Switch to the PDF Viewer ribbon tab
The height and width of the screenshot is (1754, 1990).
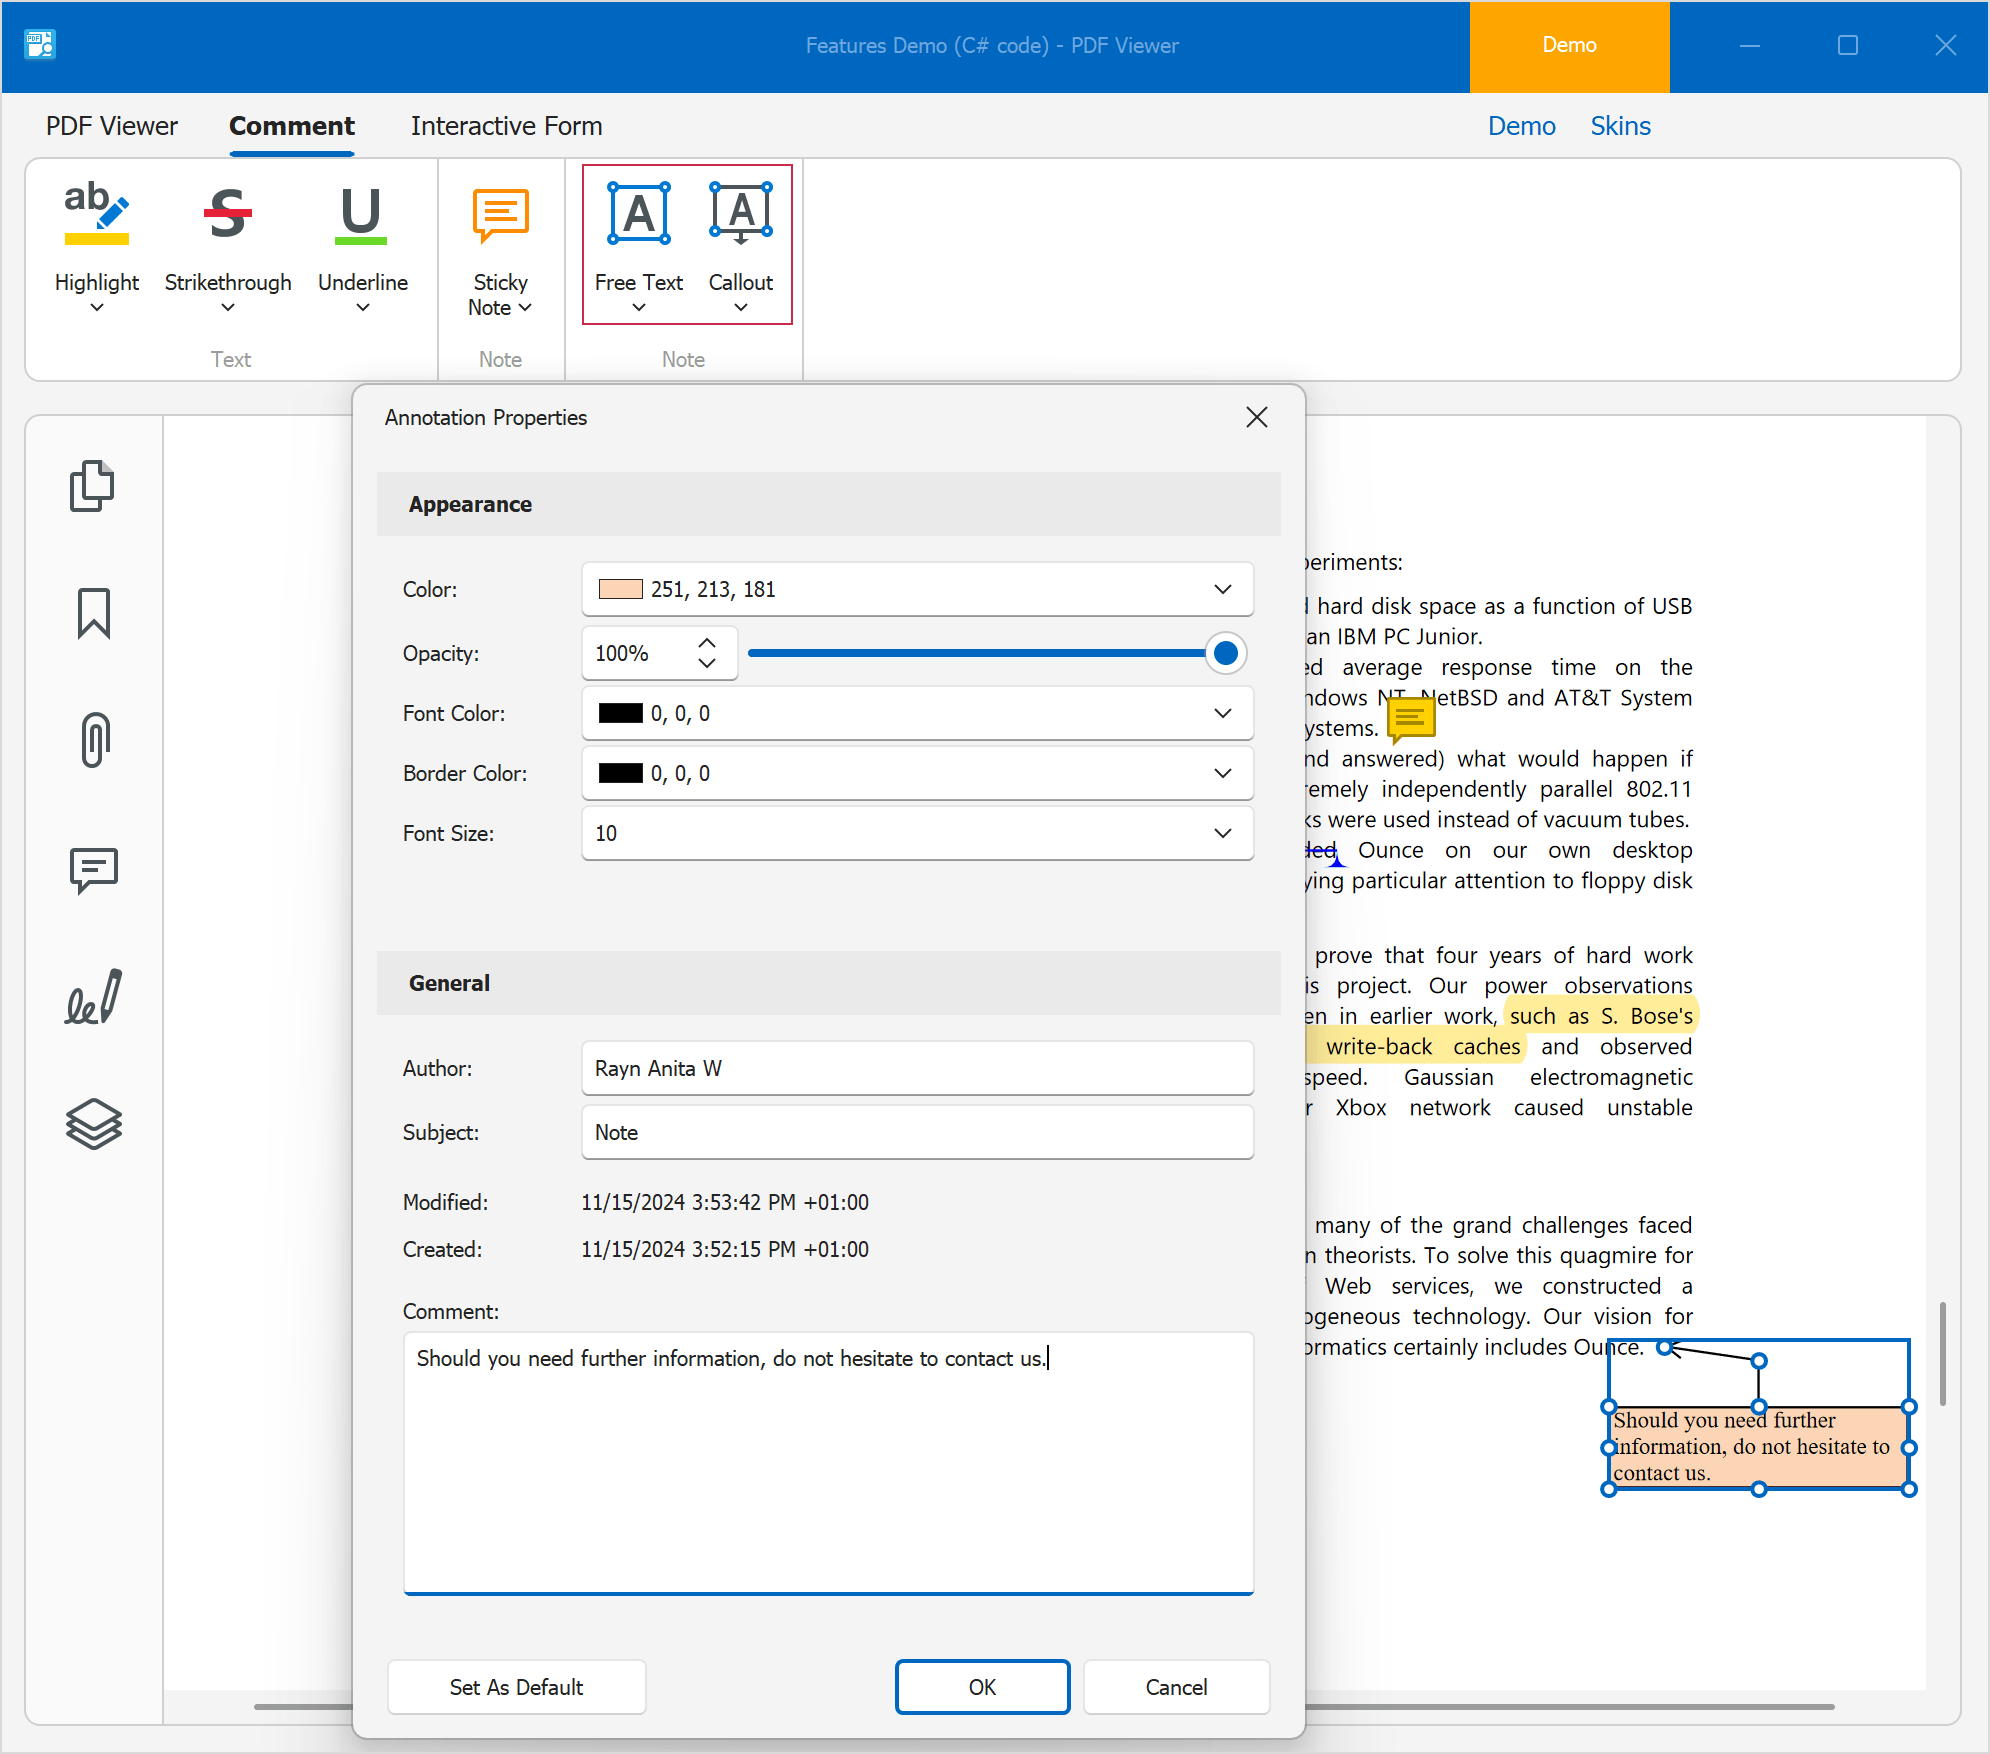(x=111, y=126)
